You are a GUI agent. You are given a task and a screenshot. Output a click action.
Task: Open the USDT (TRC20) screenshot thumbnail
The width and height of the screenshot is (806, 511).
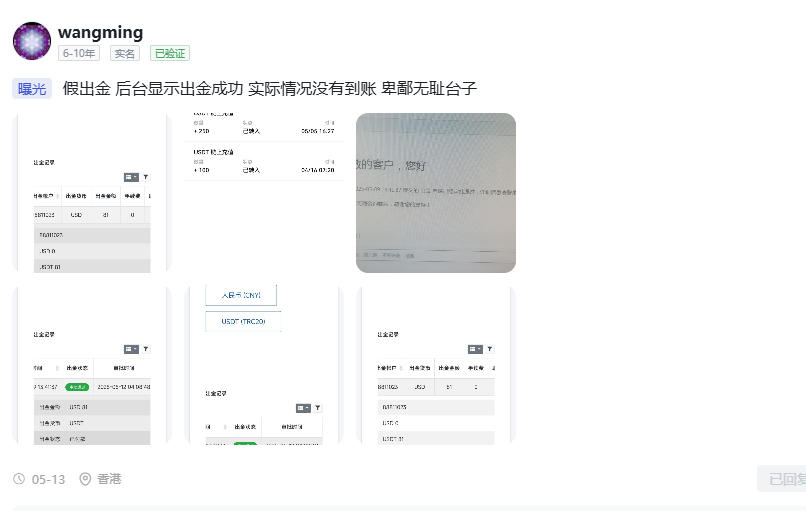pyautogui.click(x=264, y=365)
